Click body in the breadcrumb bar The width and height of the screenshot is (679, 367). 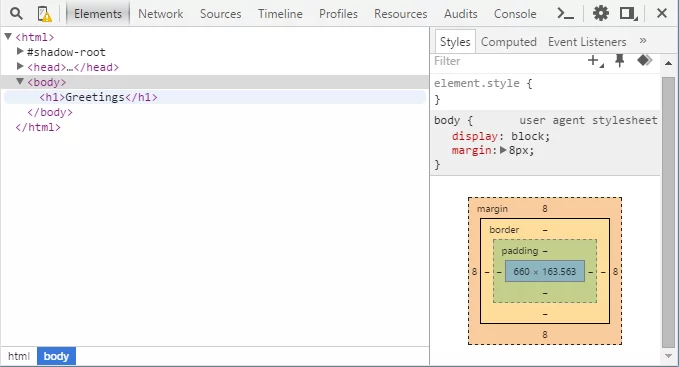coord(56,356)
